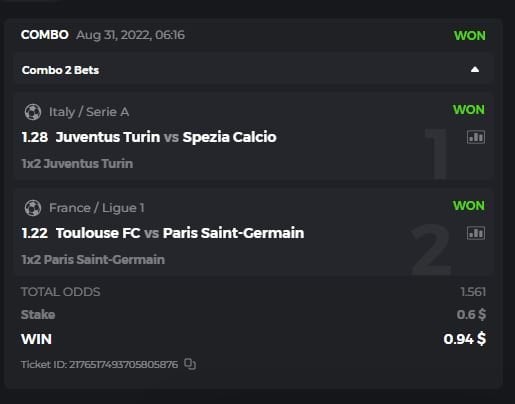Viewport: 515px width, 404px height.
Task: Click the 1.22 odds value
Action: (x=35, y=233)
